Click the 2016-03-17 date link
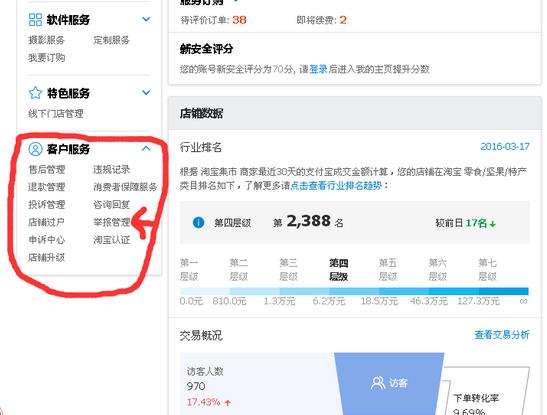Viewport: 547px width, 415px height. tap(505, 146)
